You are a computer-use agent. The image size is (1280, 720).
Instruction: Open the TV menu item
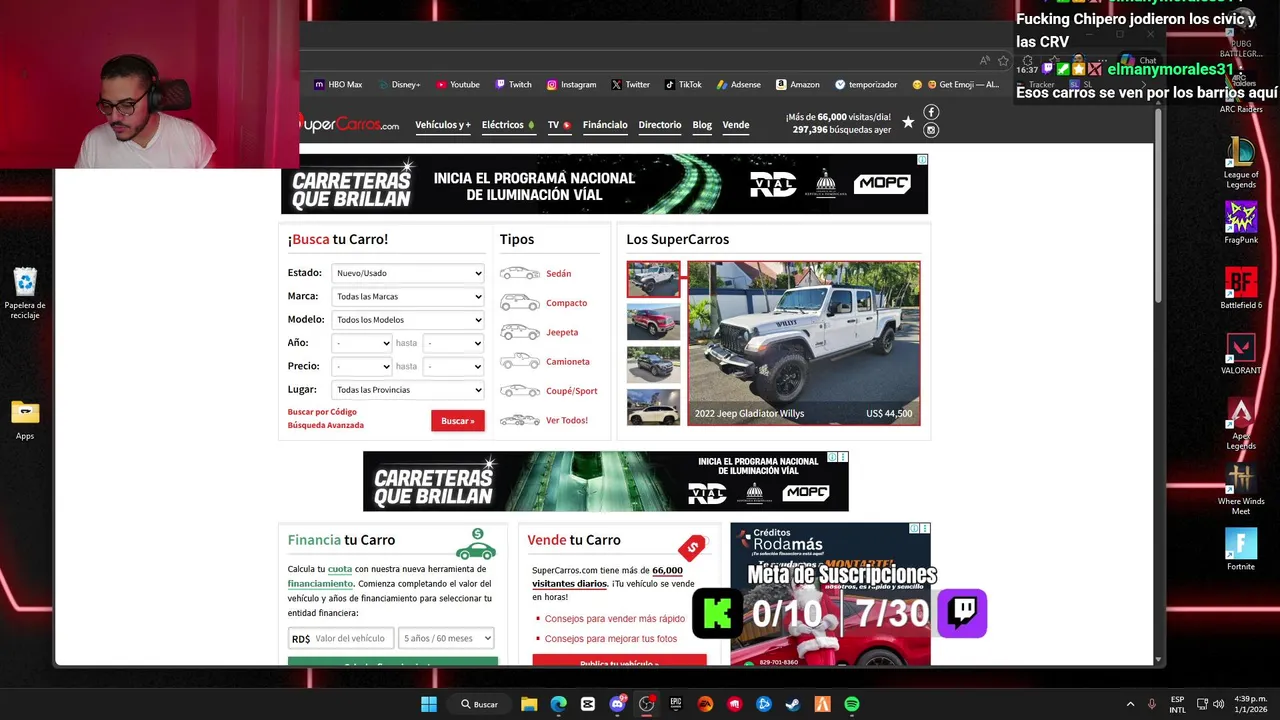click(x=559, y=125)
